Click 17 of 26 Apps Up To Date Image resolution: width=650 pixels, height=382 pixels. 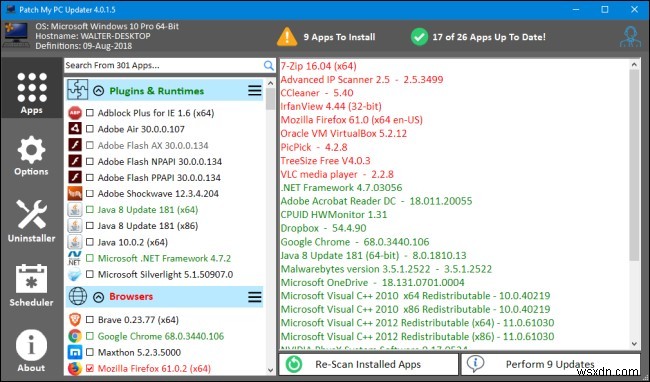click(x=489, y=37)
